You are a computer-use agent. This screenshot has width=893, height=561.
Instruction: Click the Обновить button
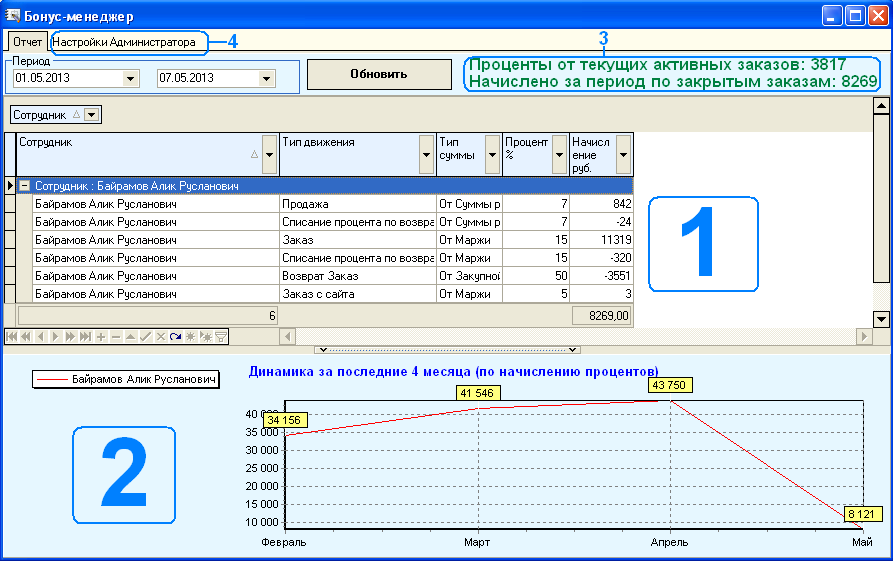click(379, 74)
